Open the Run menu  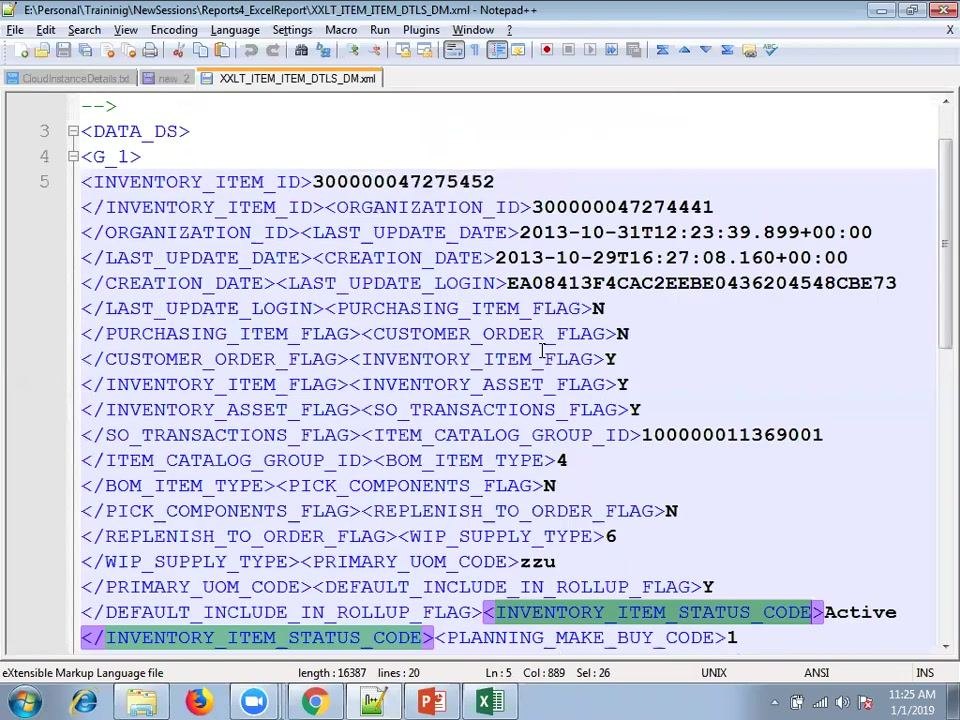coord(380,30)
